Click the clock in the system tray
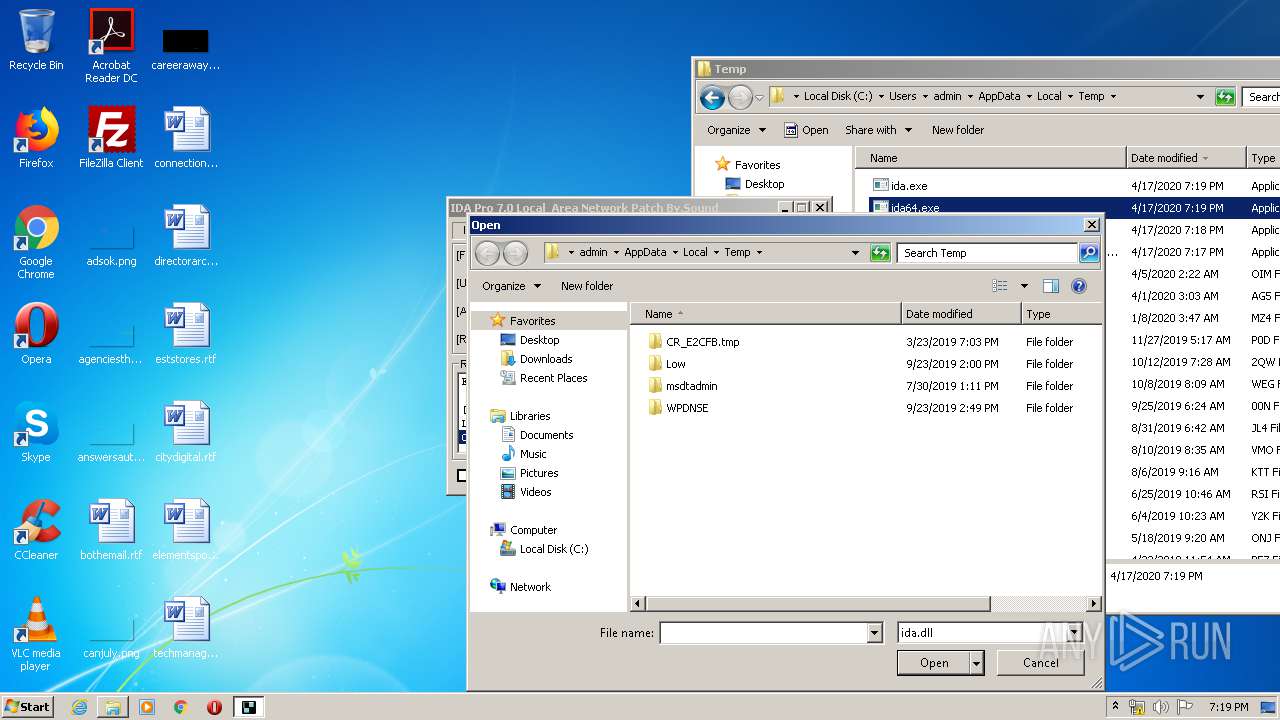Screen dimensions: 1280x720 [x=1228, y=707]
